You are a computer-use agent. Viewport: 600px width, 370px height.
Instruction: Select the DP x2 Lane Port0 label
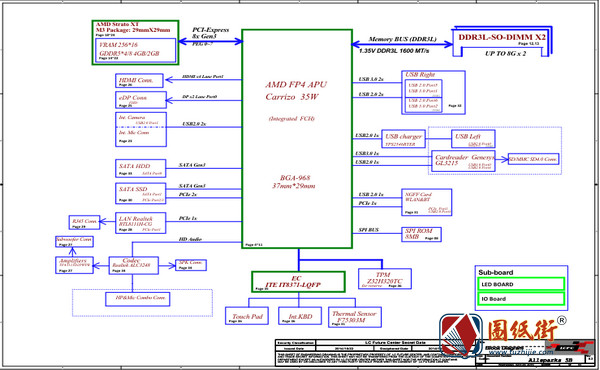pos(199,97)
